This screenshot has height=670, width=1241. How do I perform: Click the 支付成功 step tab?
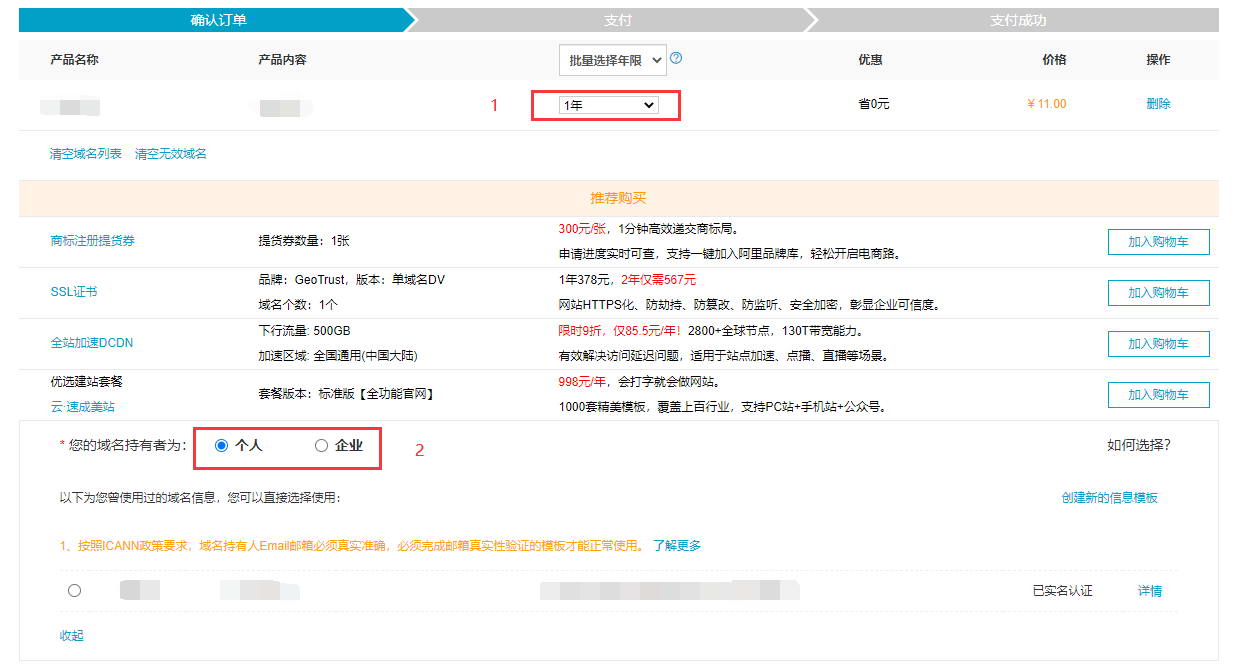point(1018,20)
